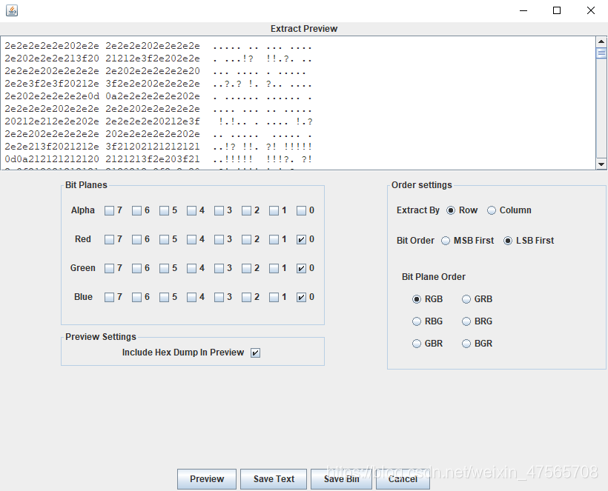This screenshot has width=608, height=491.
Task: Select GBR bit plane order
Action: (x=416, y=344)
